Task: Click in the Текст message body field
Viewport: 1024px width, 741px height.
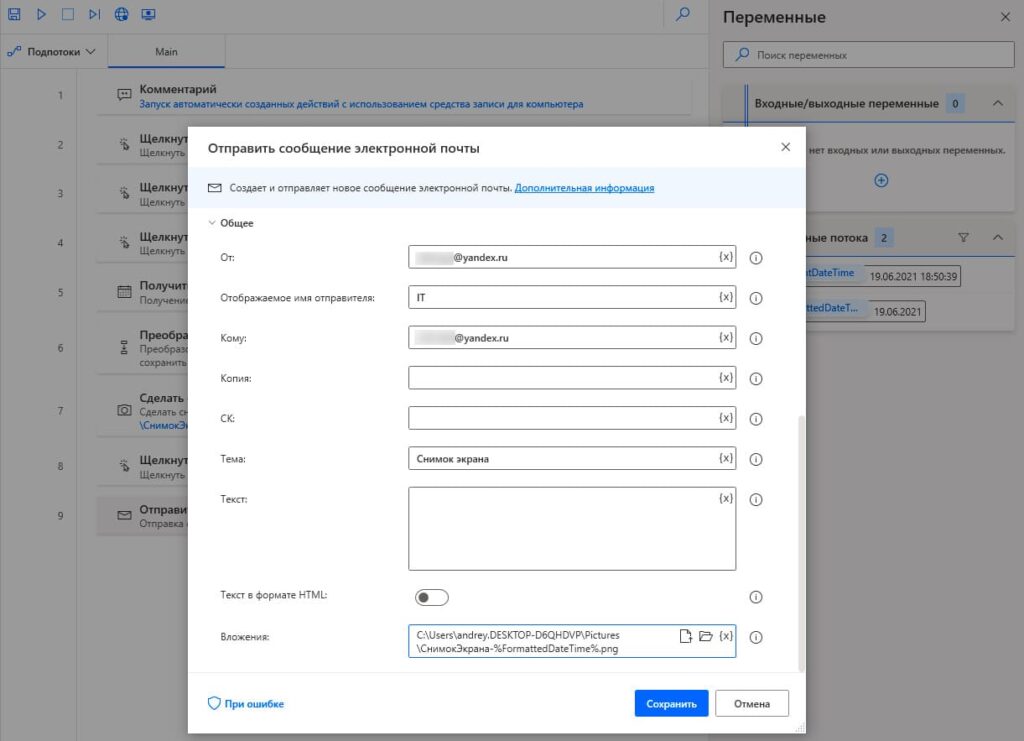Action: [560, 528]
